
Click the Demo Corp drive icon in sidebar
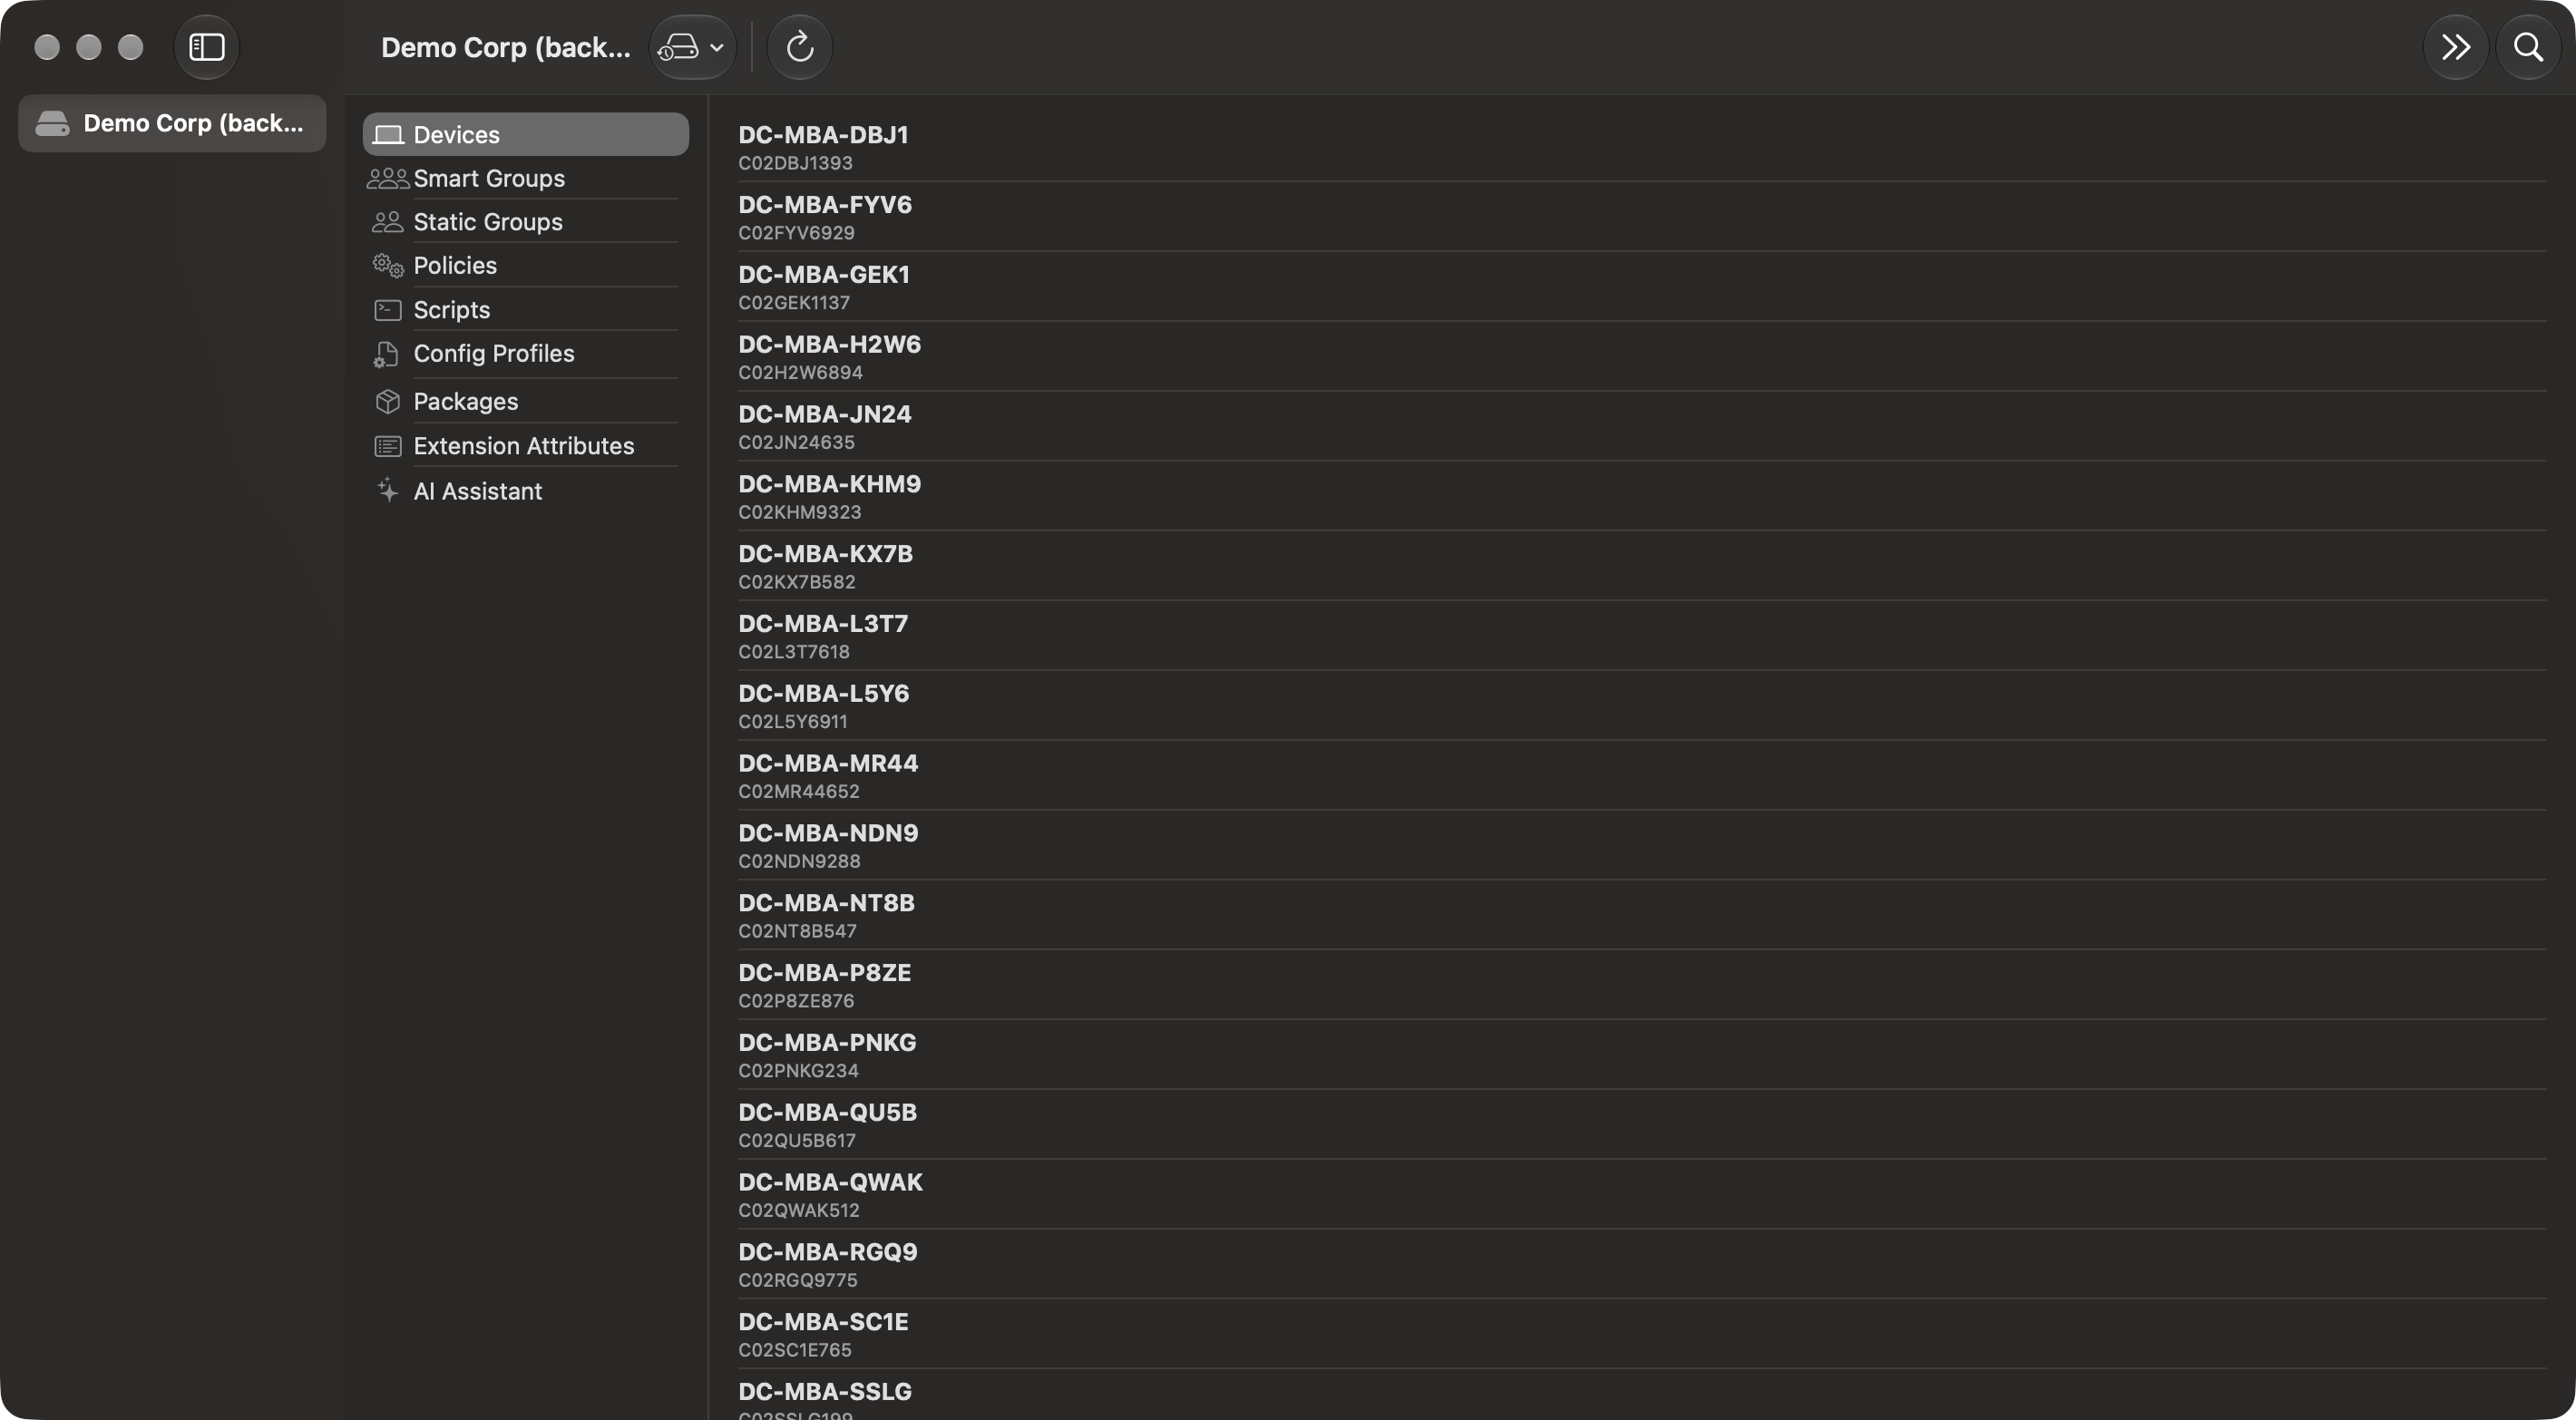click(52, 123)
